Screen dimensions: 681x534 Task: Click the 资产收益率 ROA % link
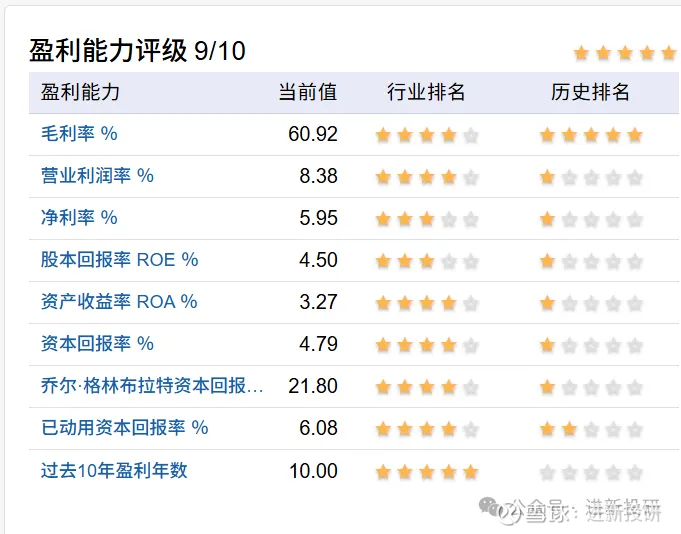pyautogui.click(x=119, y=302)
